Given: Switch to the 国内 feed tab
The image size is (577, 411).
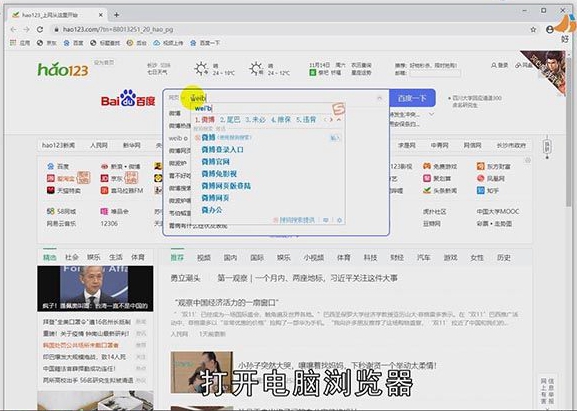Looking at the screenshot, I should pos(230,258).
